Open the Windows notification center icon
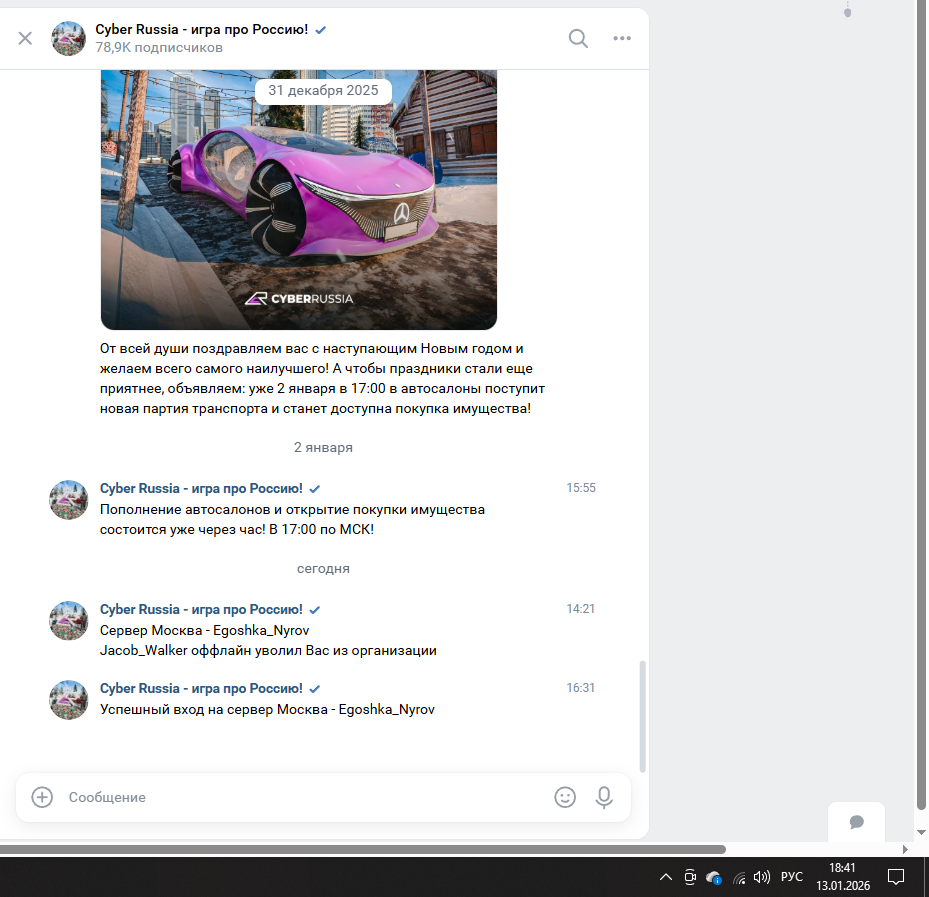 (x=895, y=877)
